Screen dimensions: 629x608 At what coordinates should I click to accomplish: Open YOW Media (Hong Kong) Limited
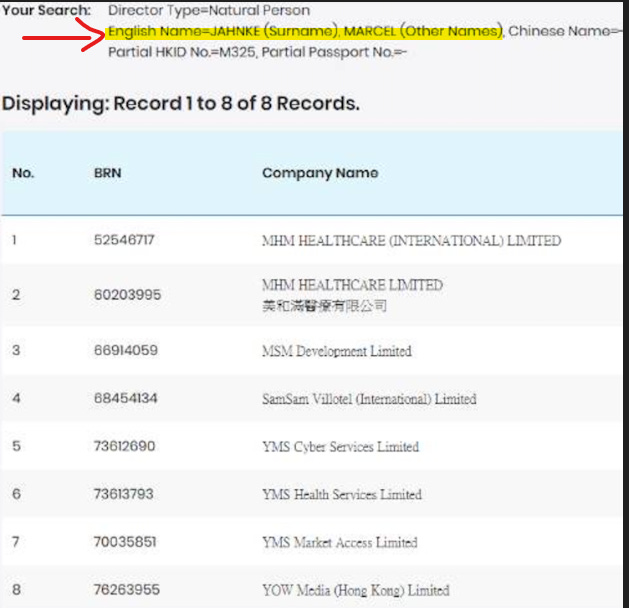pyautogui.click(x=356, y=590)
